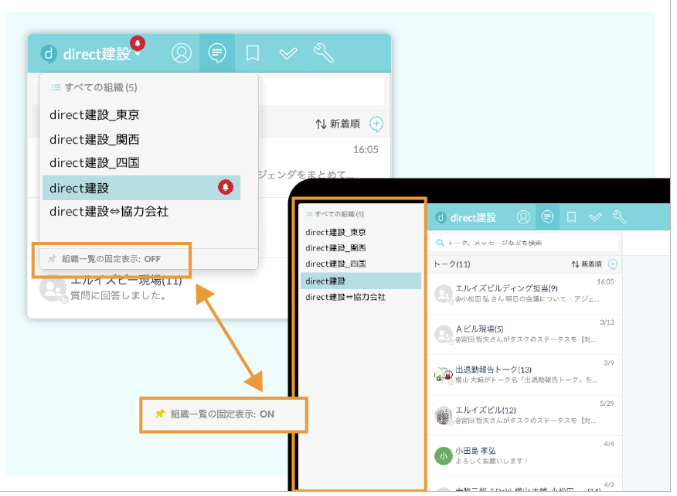Focus the talk and message search field in tablet
677x496 pixels.
(x=525, y=243)
